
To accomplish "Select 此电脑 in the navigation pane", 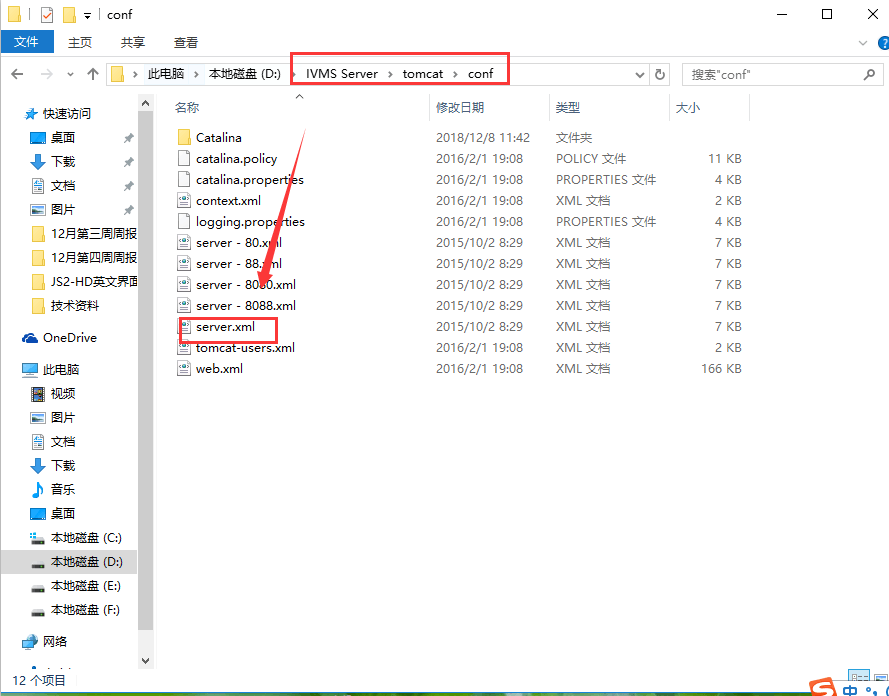I will point(61,370).
